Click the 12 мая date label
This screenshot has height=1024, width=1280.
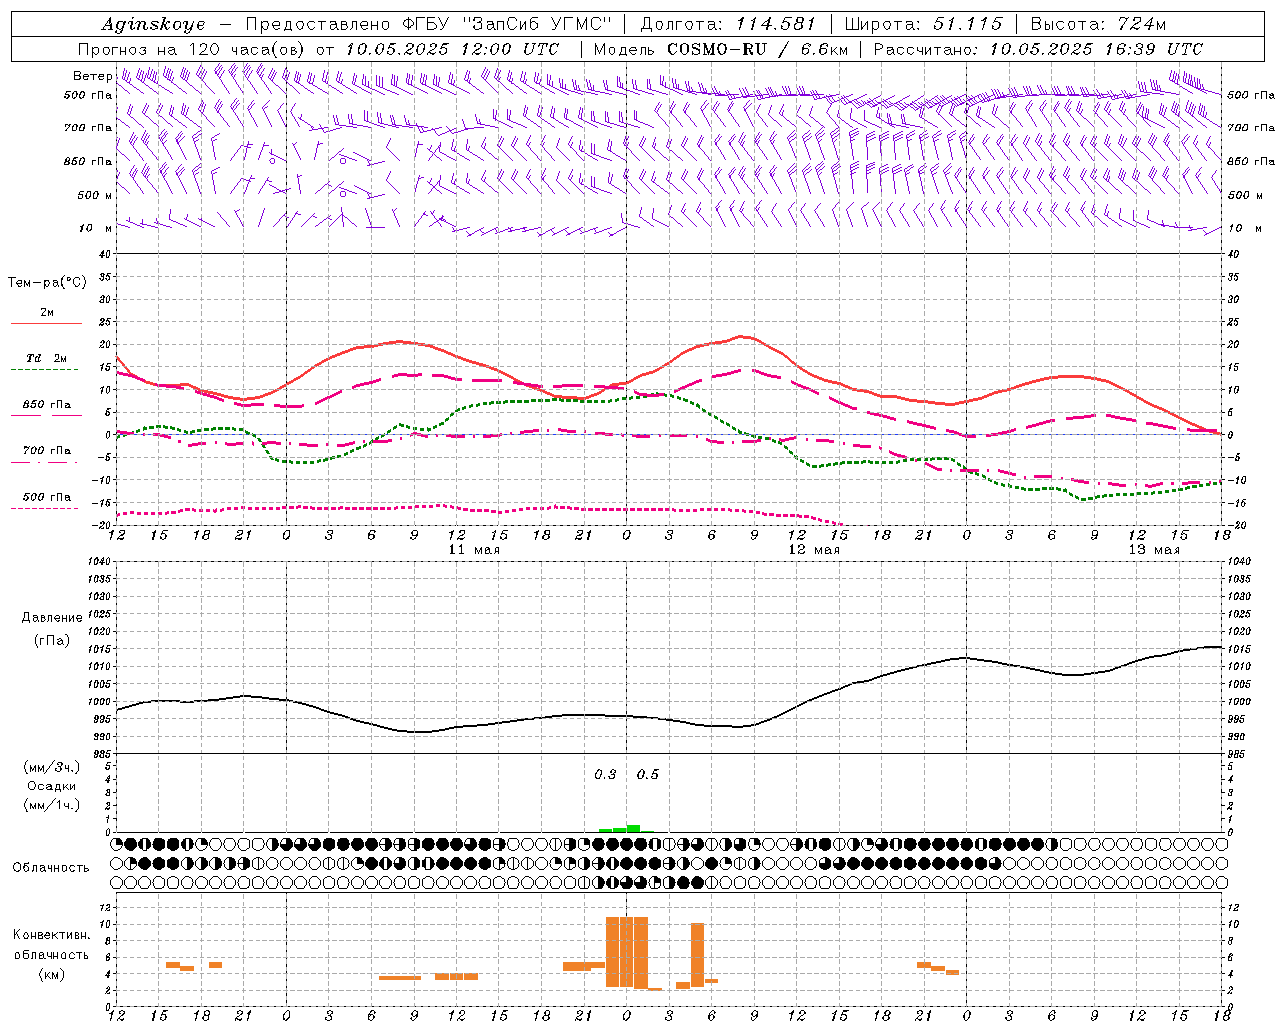point(814,550)
